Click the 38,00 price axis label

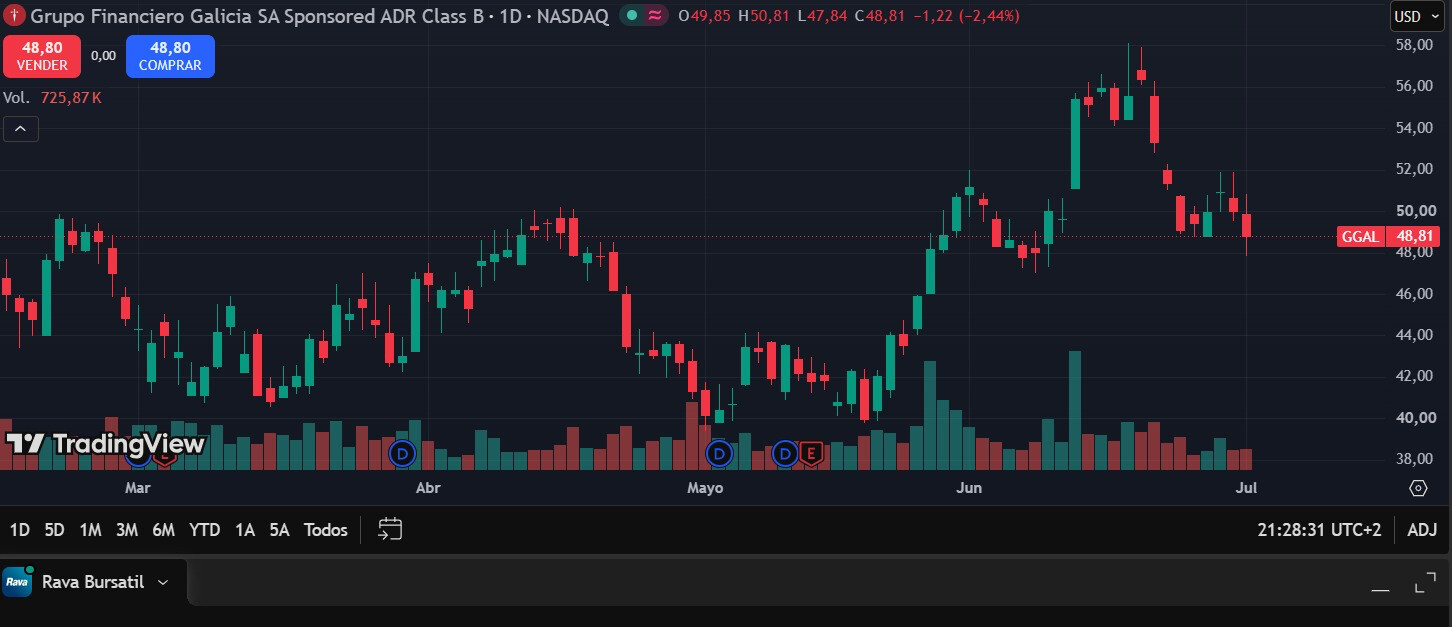tap(1415, 459)
